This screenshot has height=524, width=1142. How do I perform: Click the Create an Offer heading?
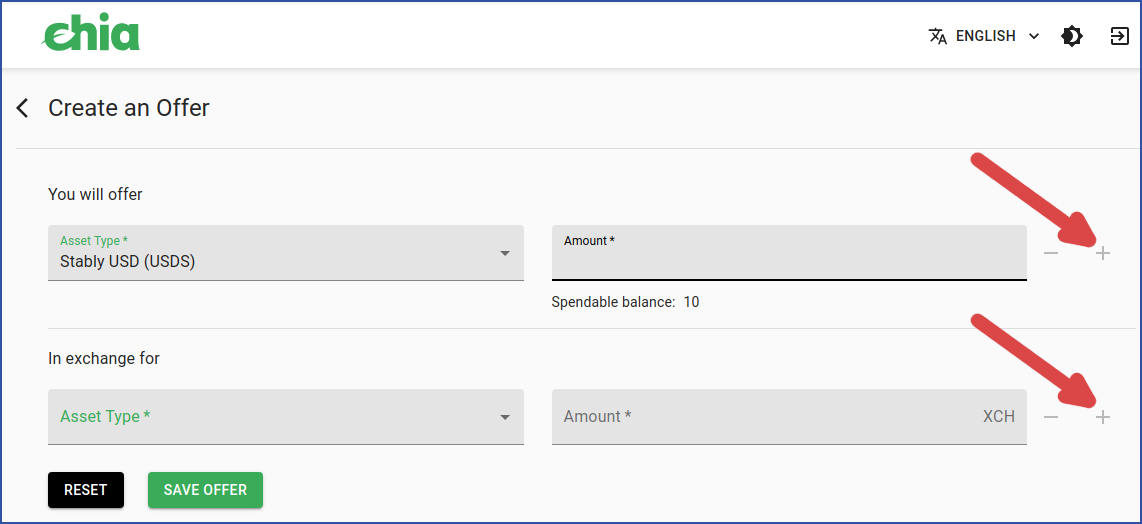click(129, 108)
